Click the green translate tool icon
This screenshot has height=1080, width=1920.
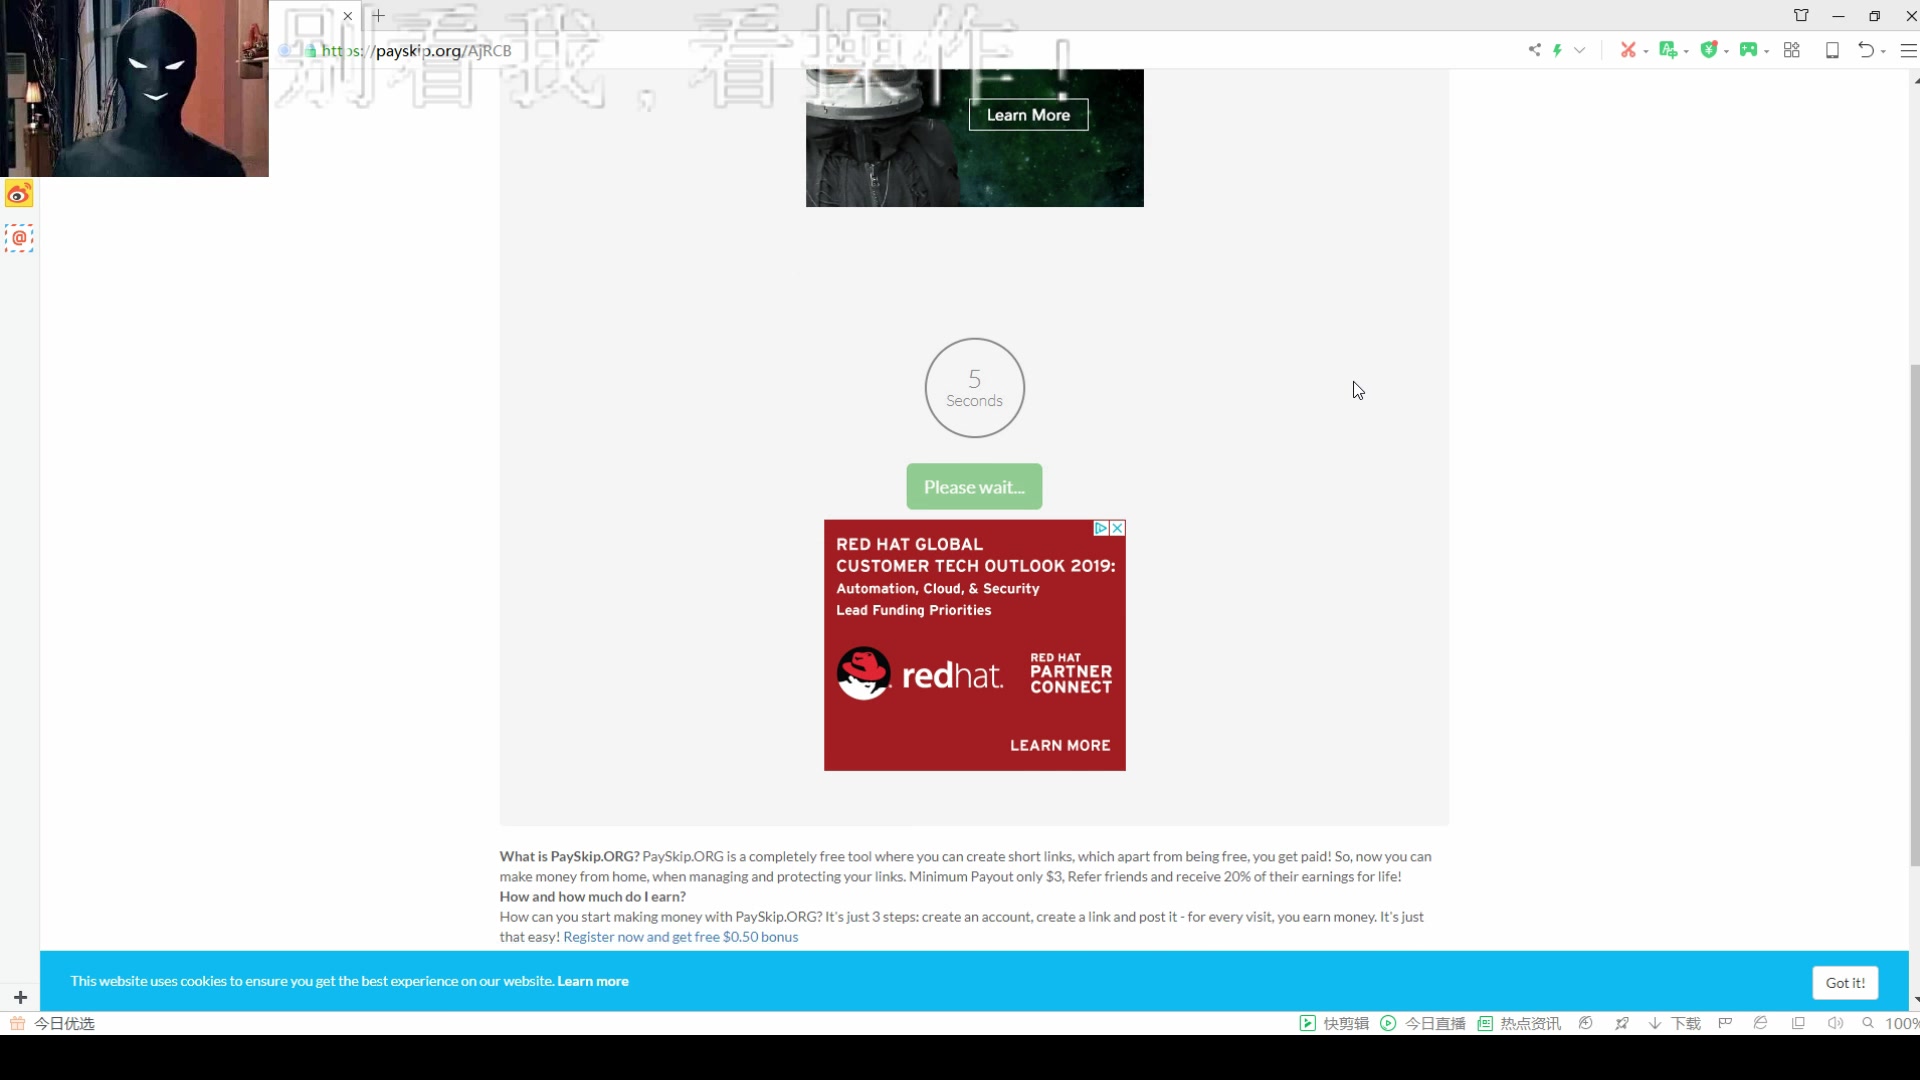[1667, 50]
